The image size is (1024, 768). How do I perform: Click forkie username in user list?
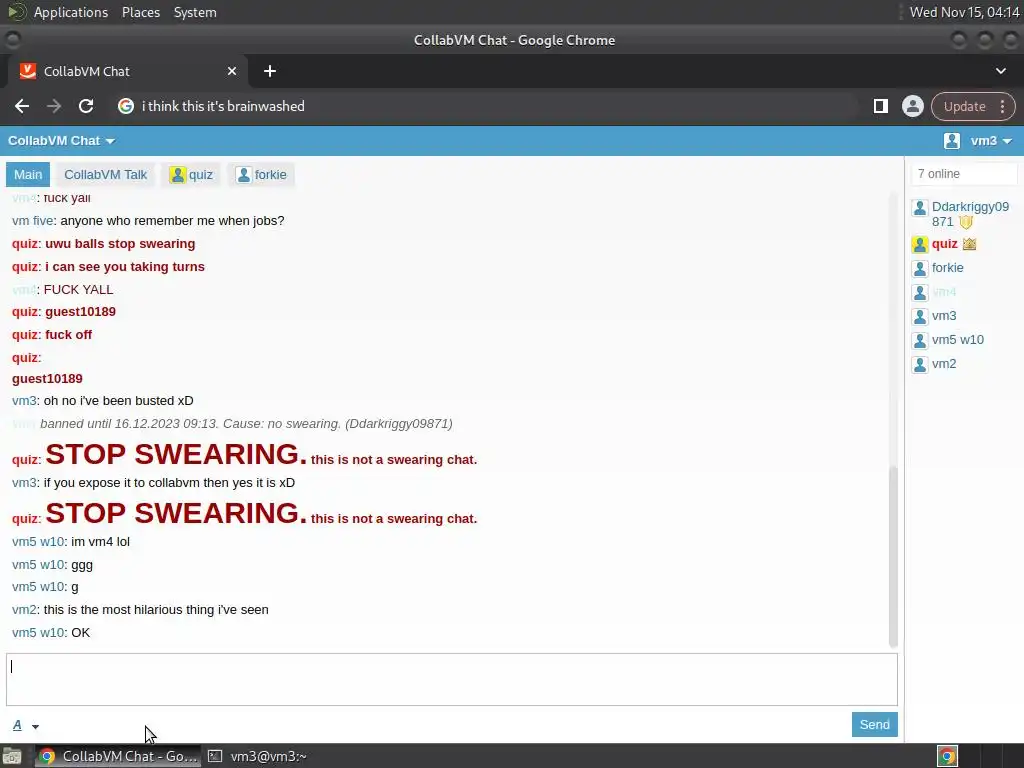coord(948,268)
